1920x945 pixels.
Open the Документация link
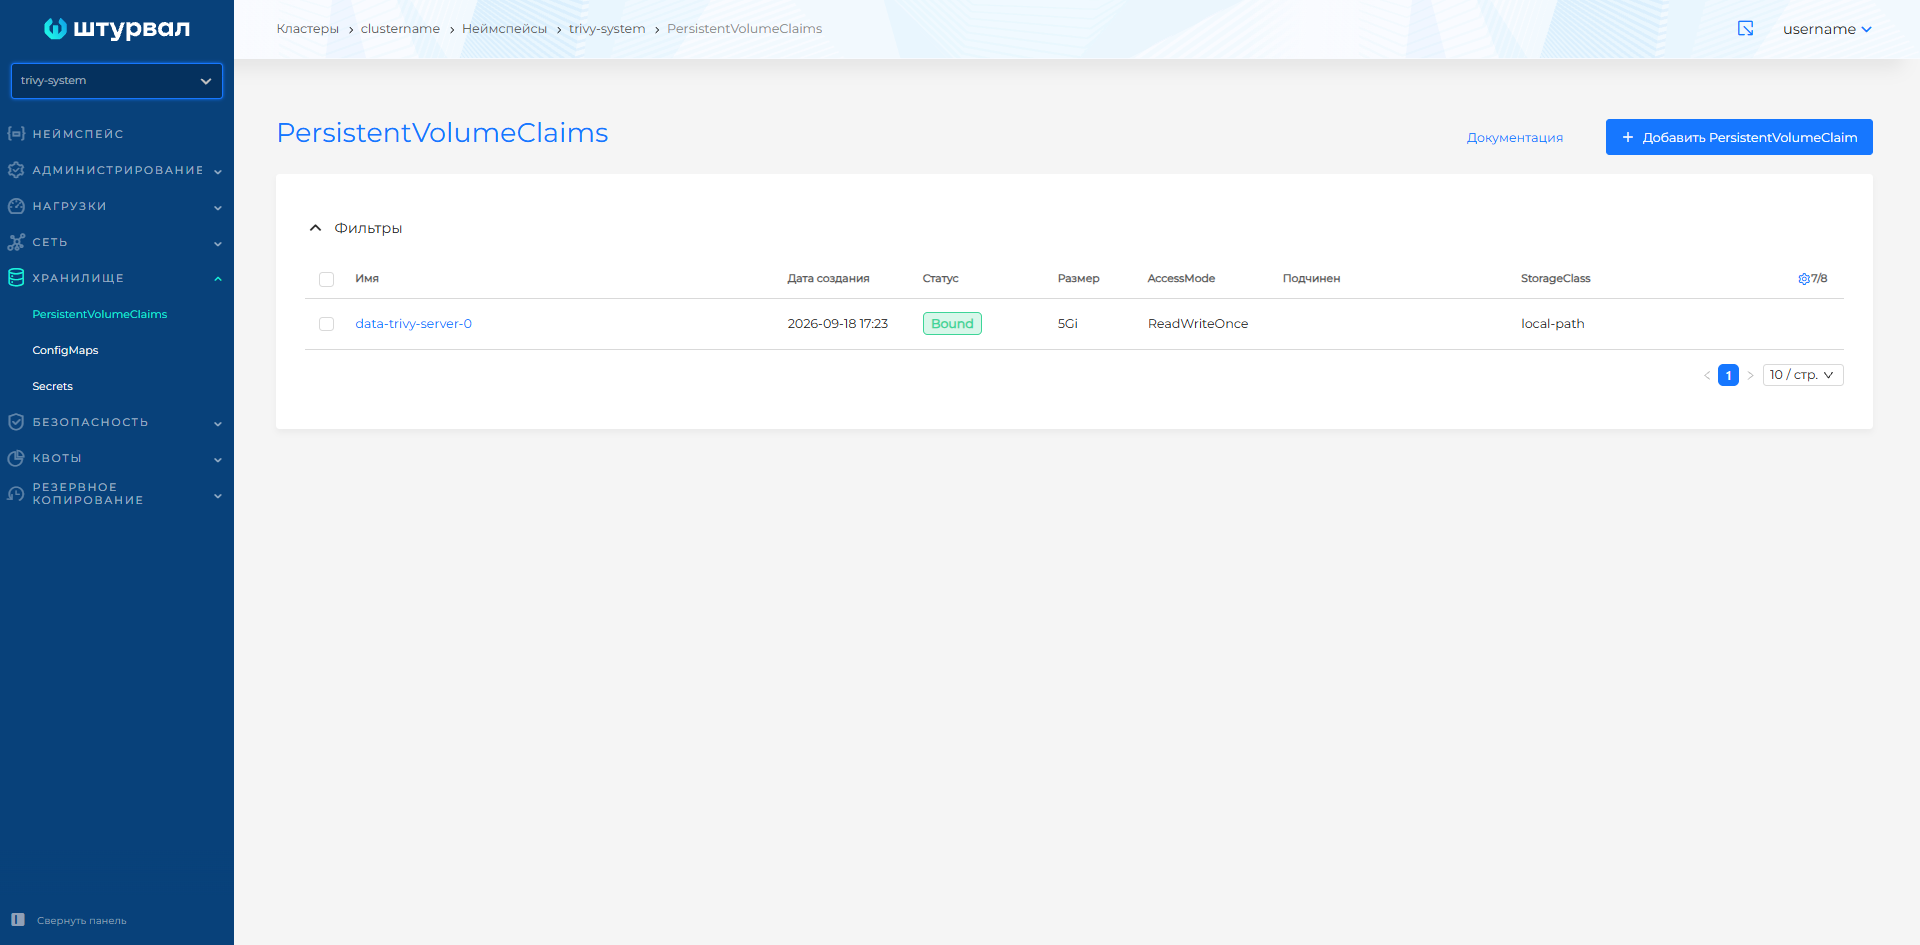coord(1515,138)
